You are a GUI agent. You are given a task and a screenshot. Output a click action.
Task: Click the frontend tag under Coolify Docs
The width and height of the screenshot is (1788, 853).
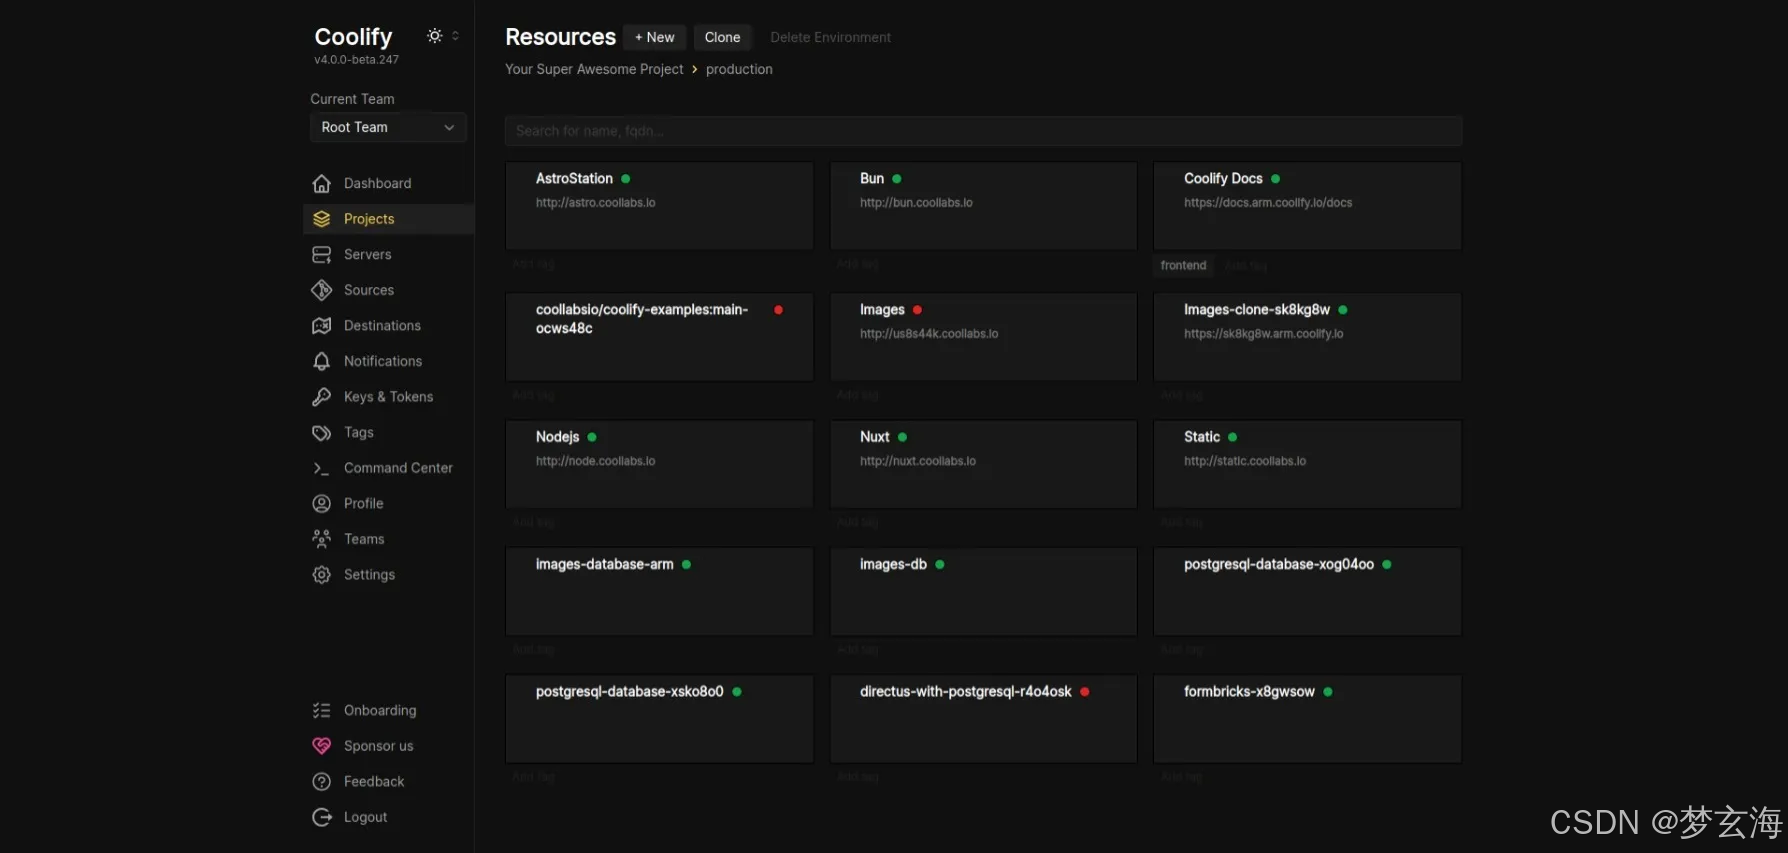click(x=1183, y=265)
